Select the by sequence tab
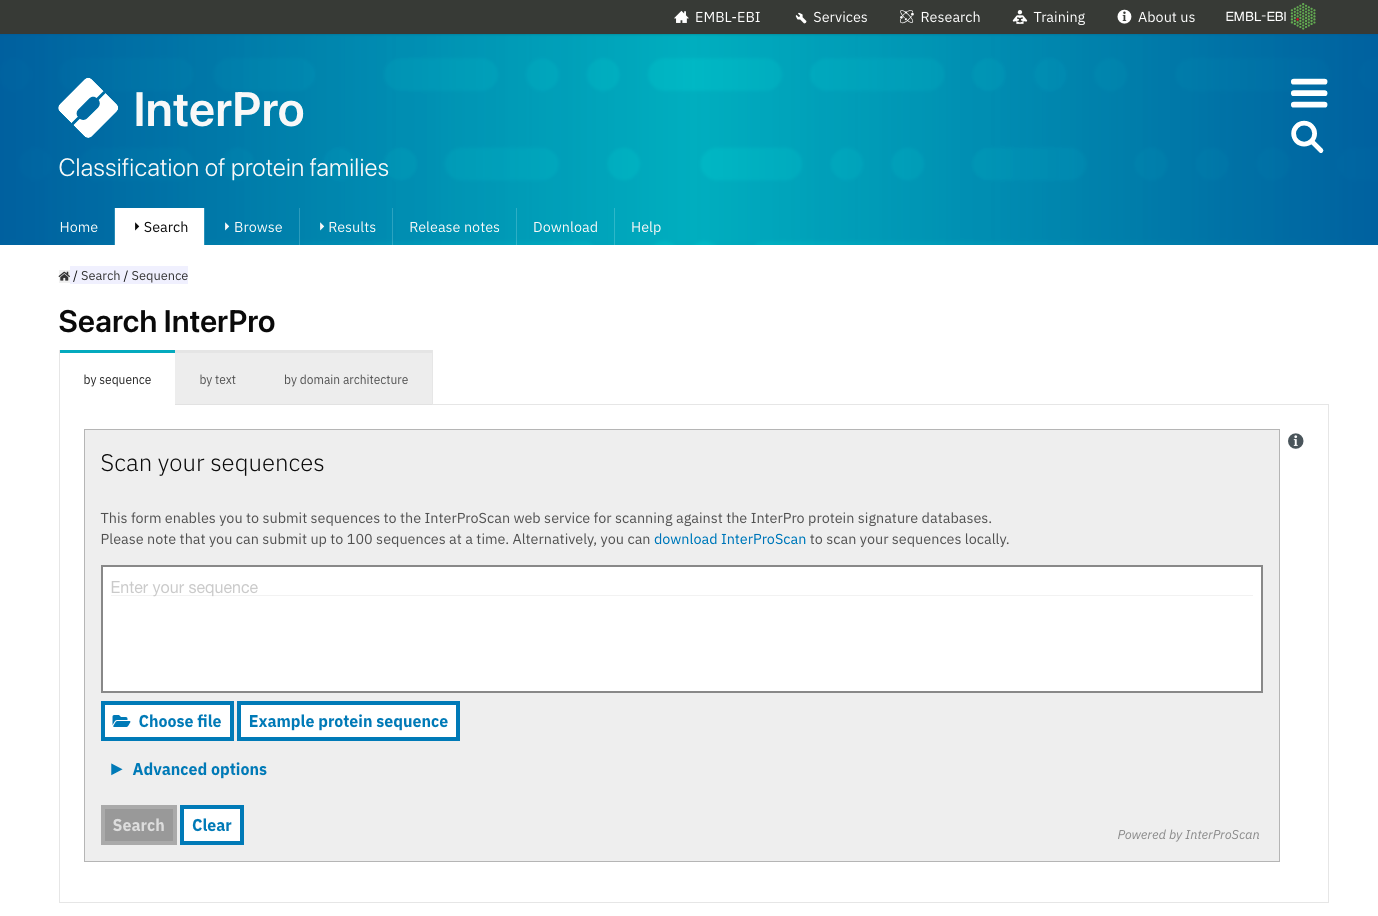Viewport: 1378px width, 916px height. pyautogui.click(x=117, y=380)
